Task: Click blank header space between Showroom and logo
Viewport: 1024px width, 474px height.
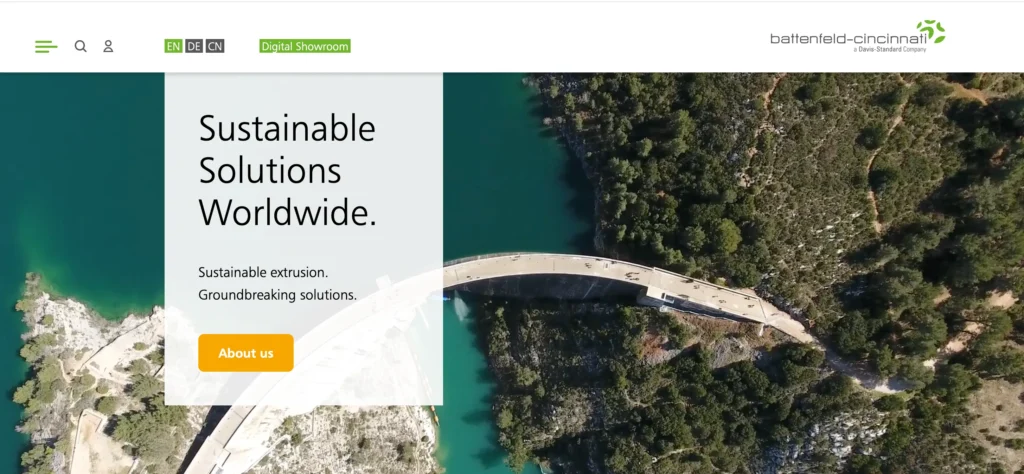Action: tap(555, 46)
